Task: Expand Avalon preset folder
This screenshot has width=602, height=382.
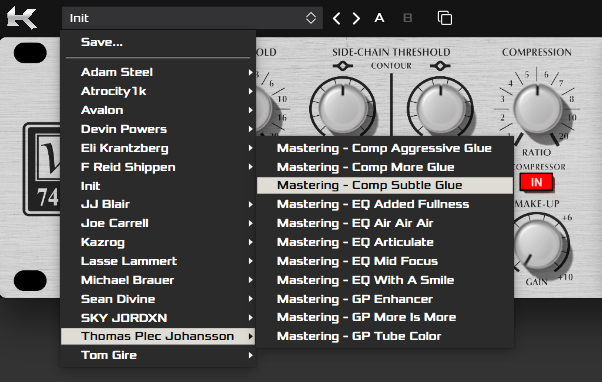Action: (158, 110)
